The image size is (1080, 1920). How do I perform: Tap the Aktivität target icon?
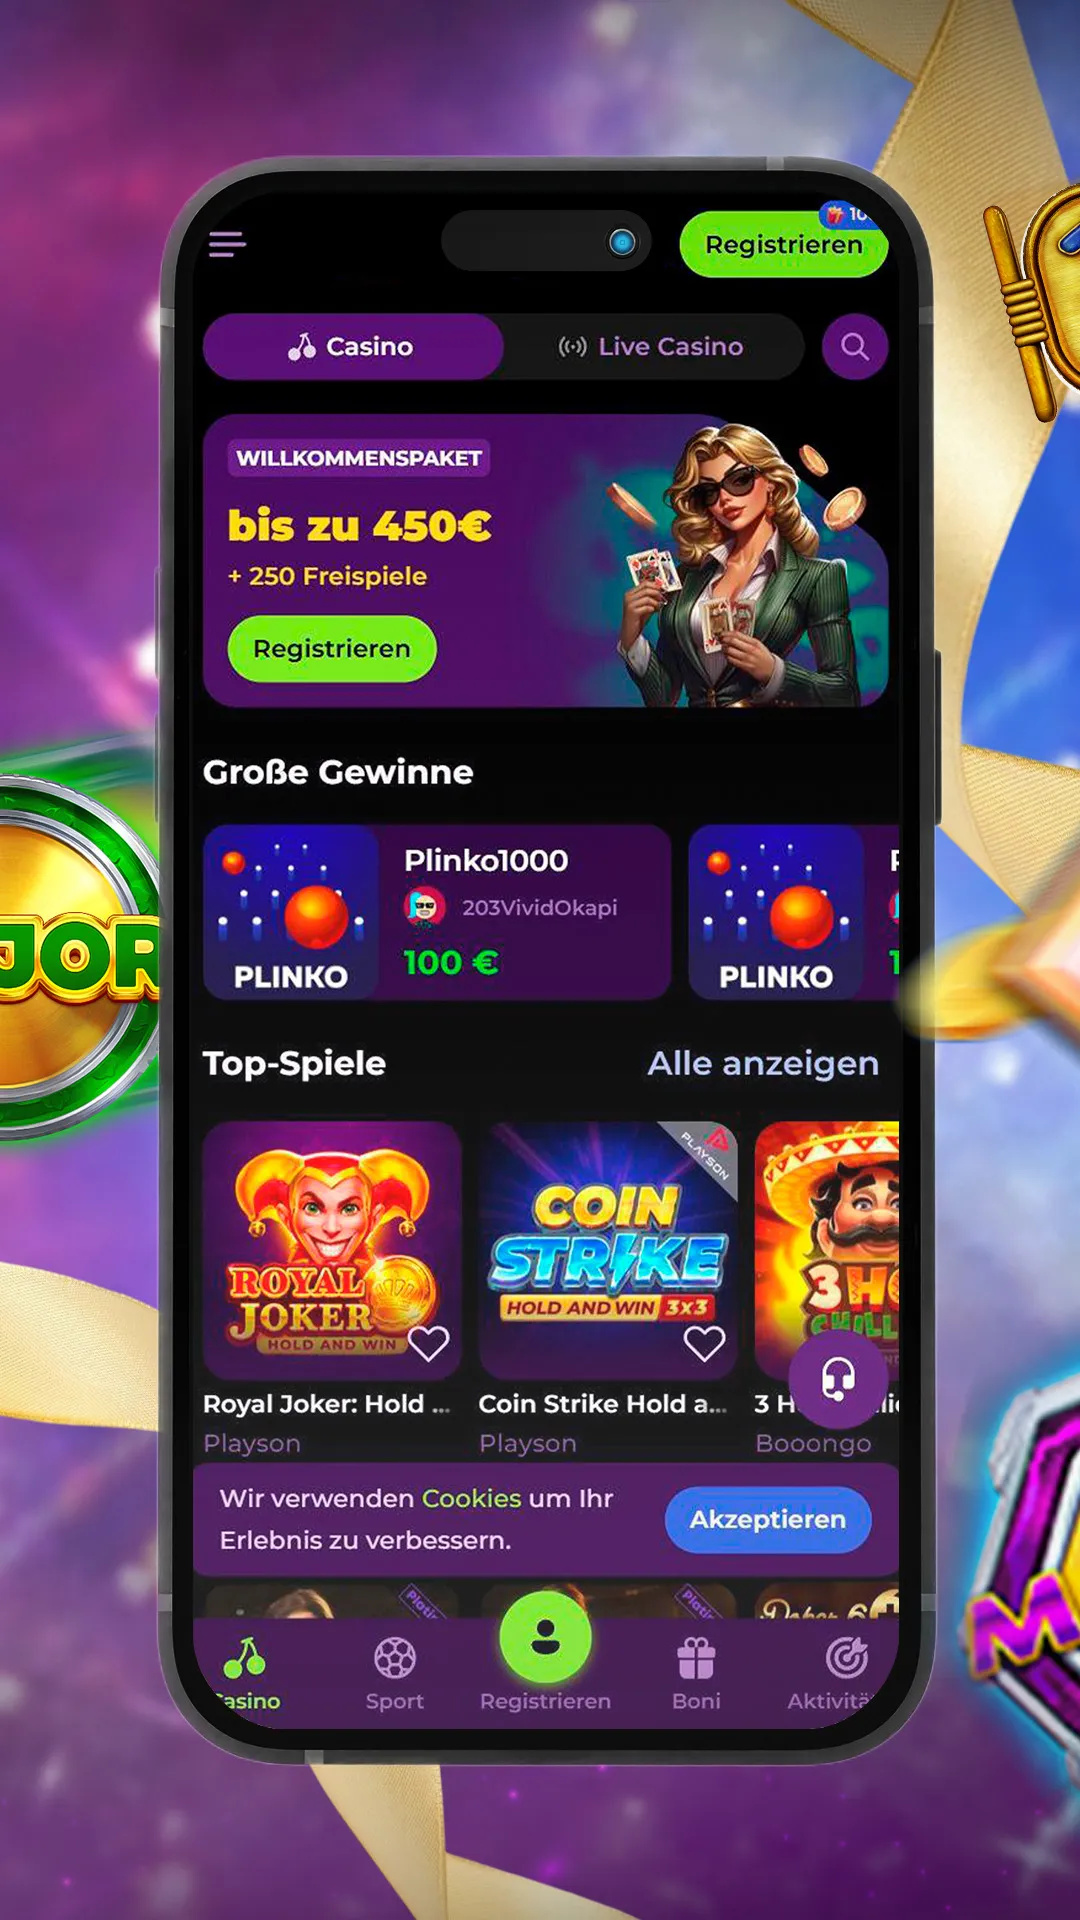click(846, 1658)
